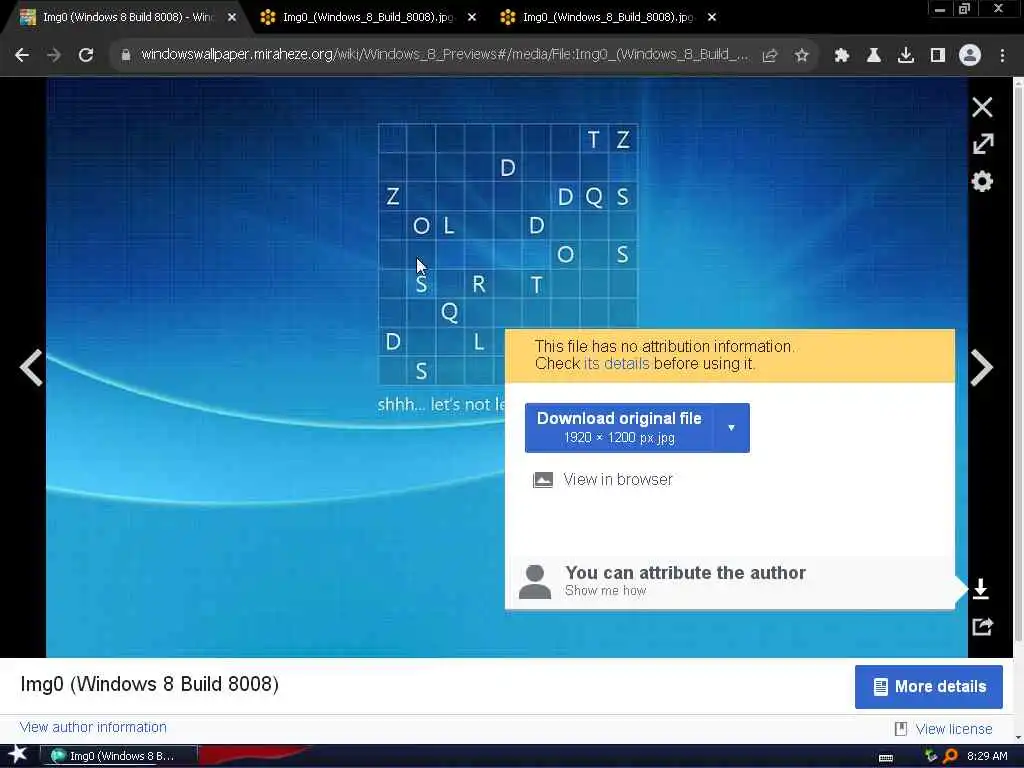Close the media viewer with X icon

[x=982, y=107]
